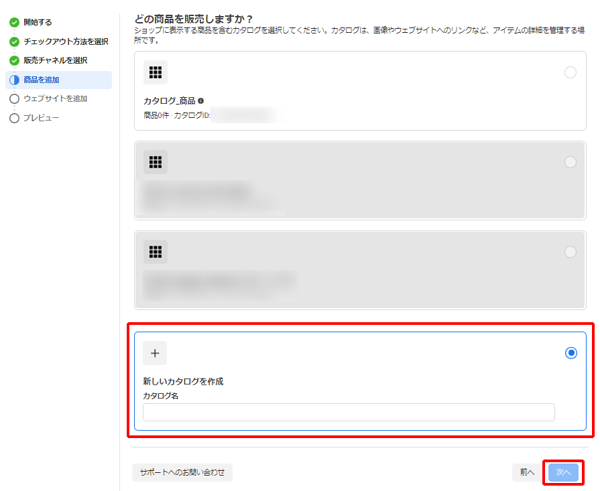Click green checkmark beside チェックアウト方法を選択
The height and width of the screenshot is (491, 600).
[x=14, y=42]
